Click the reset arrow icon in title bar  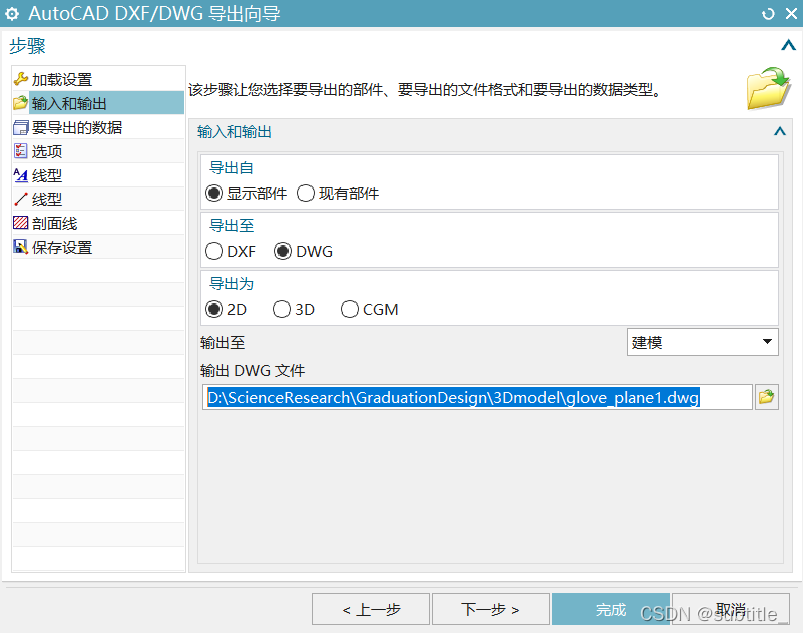[x=768, y=14]
